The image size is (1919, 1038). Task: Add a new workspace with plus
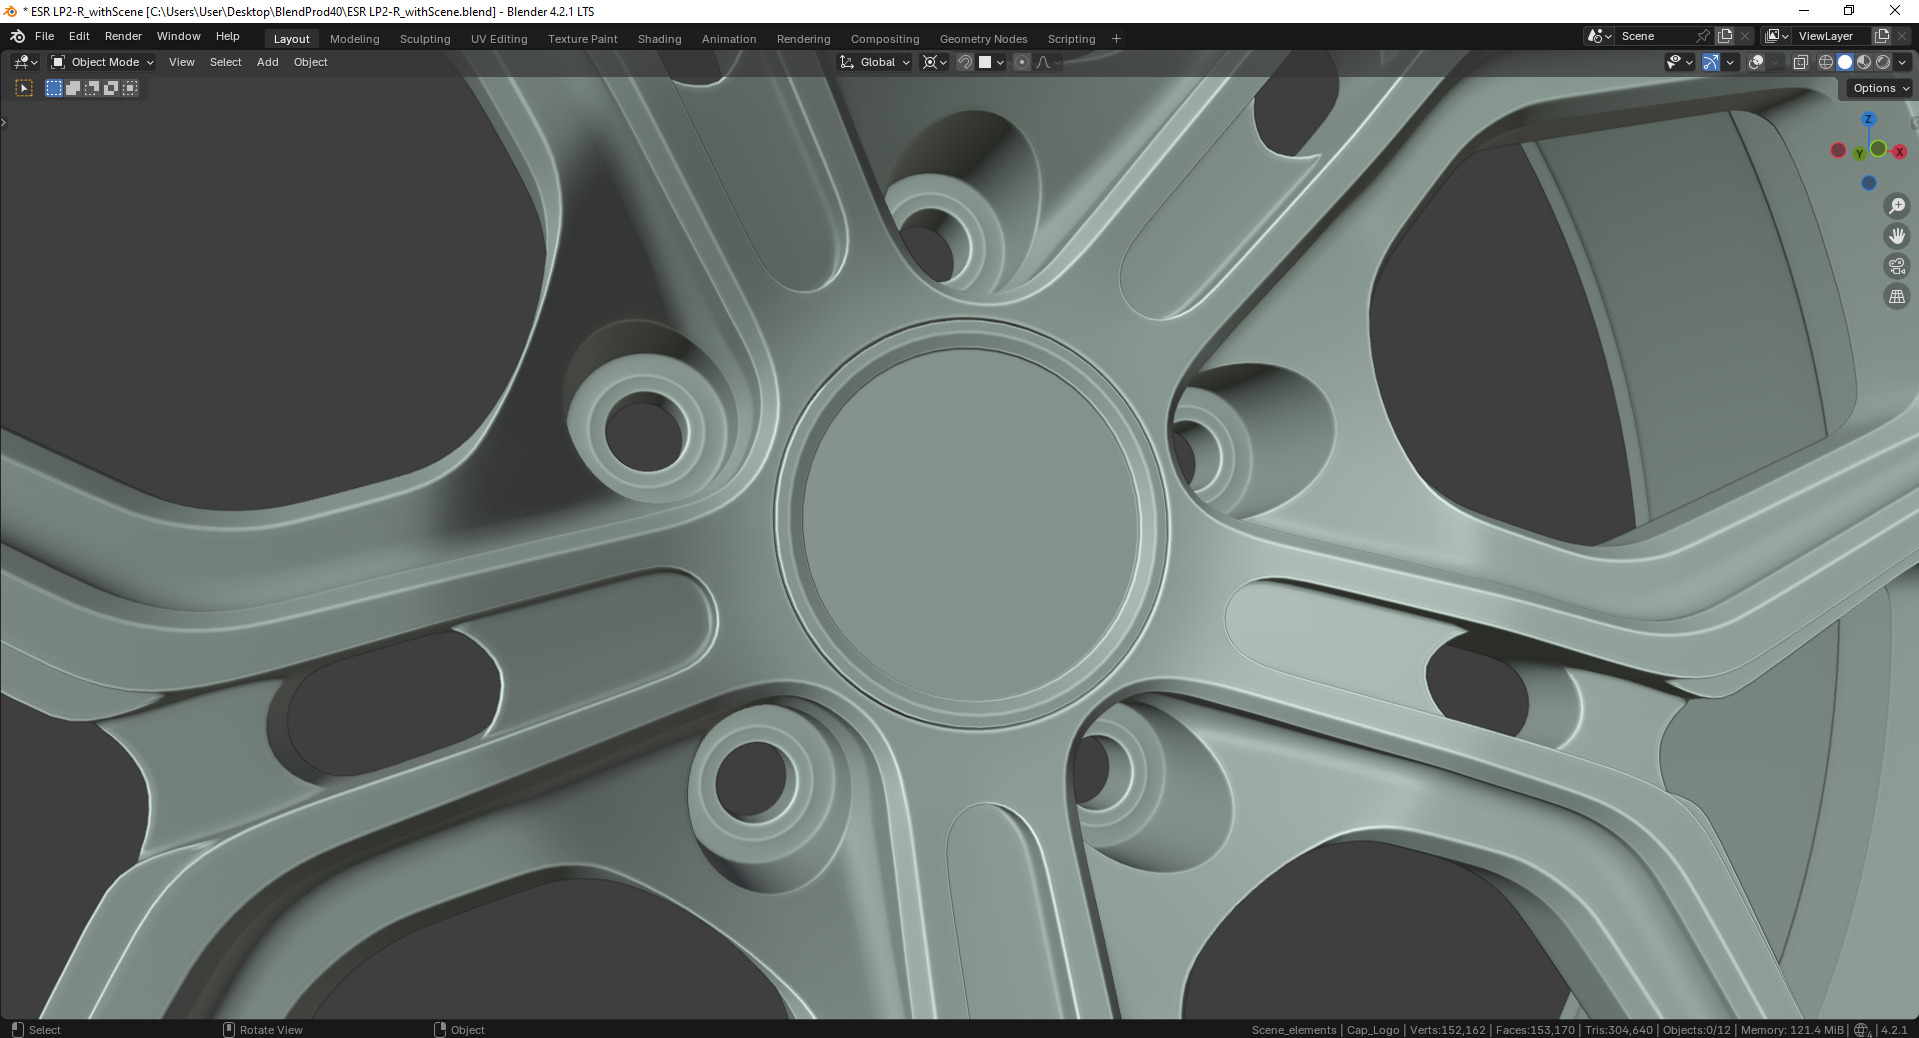(1116, 39)
